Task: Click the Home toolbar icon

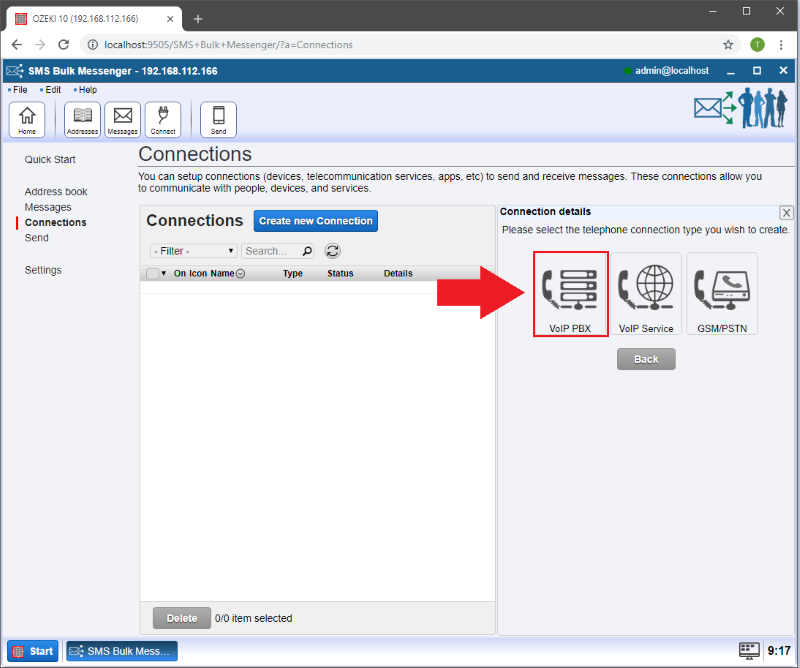Action: click(27, 119)
